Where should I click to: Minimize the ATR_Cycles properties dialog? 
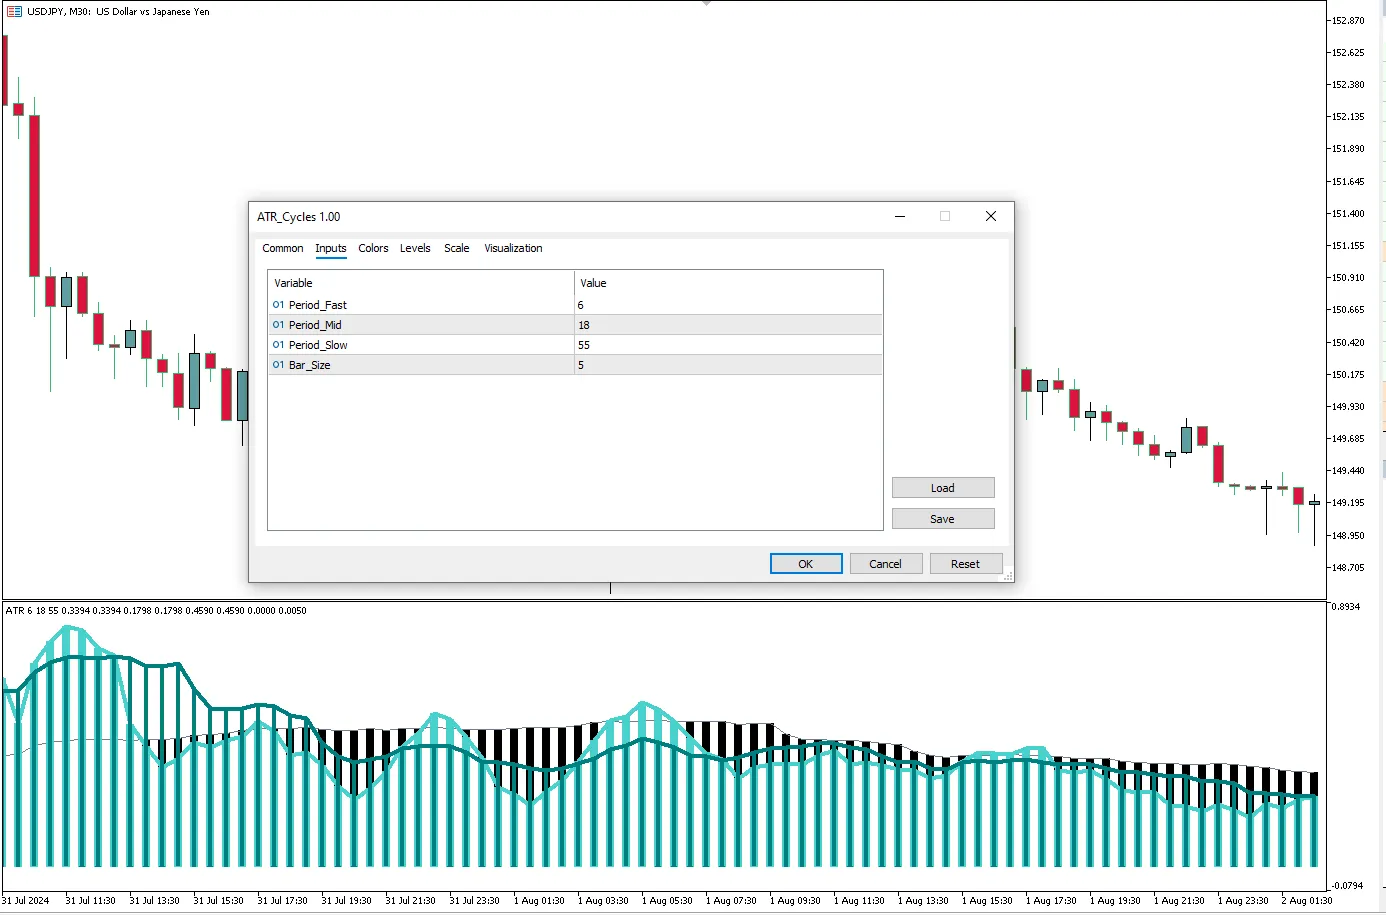click(900, 216)
